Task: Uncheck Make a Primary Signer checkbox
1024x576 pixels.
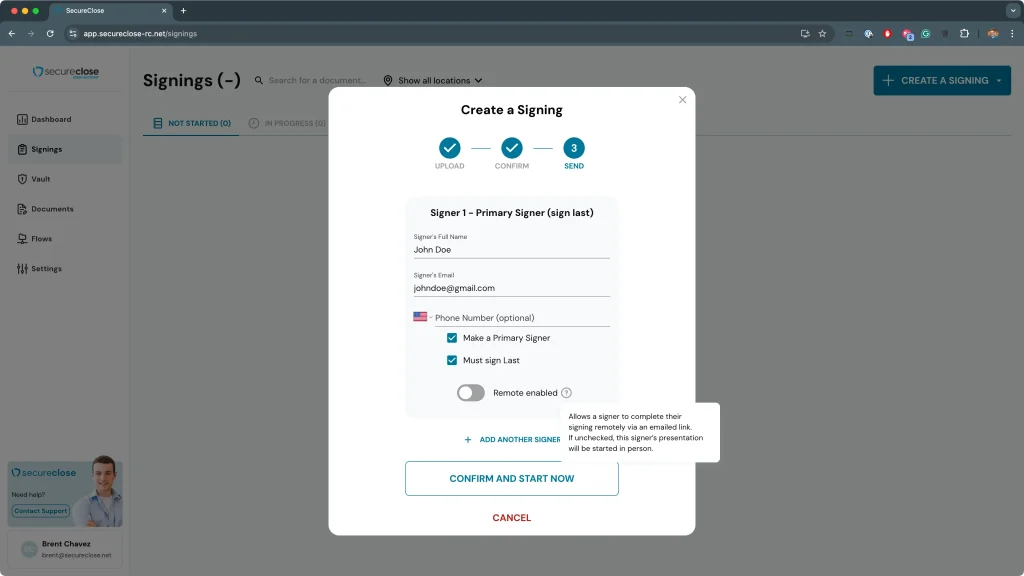Action: coord(452,338)
